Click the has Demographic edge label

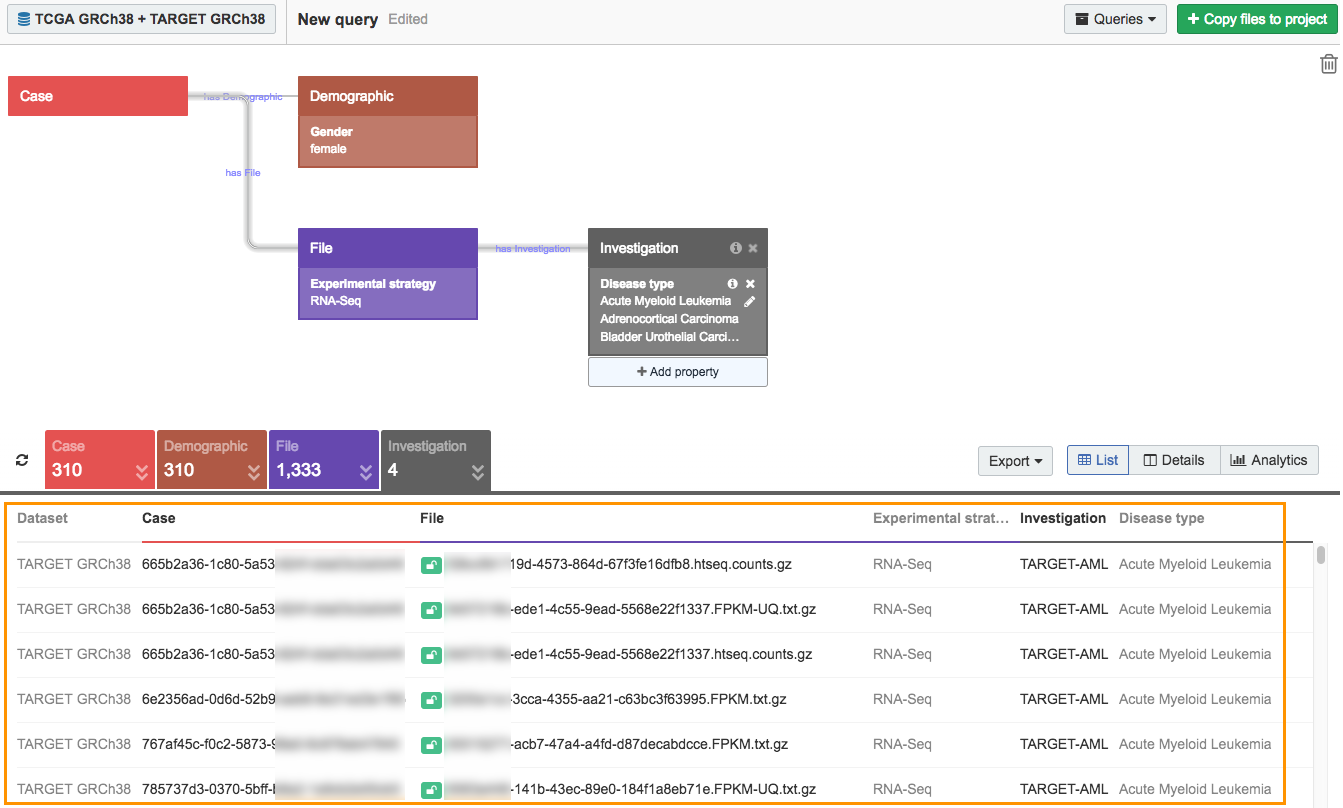[243, 97]
